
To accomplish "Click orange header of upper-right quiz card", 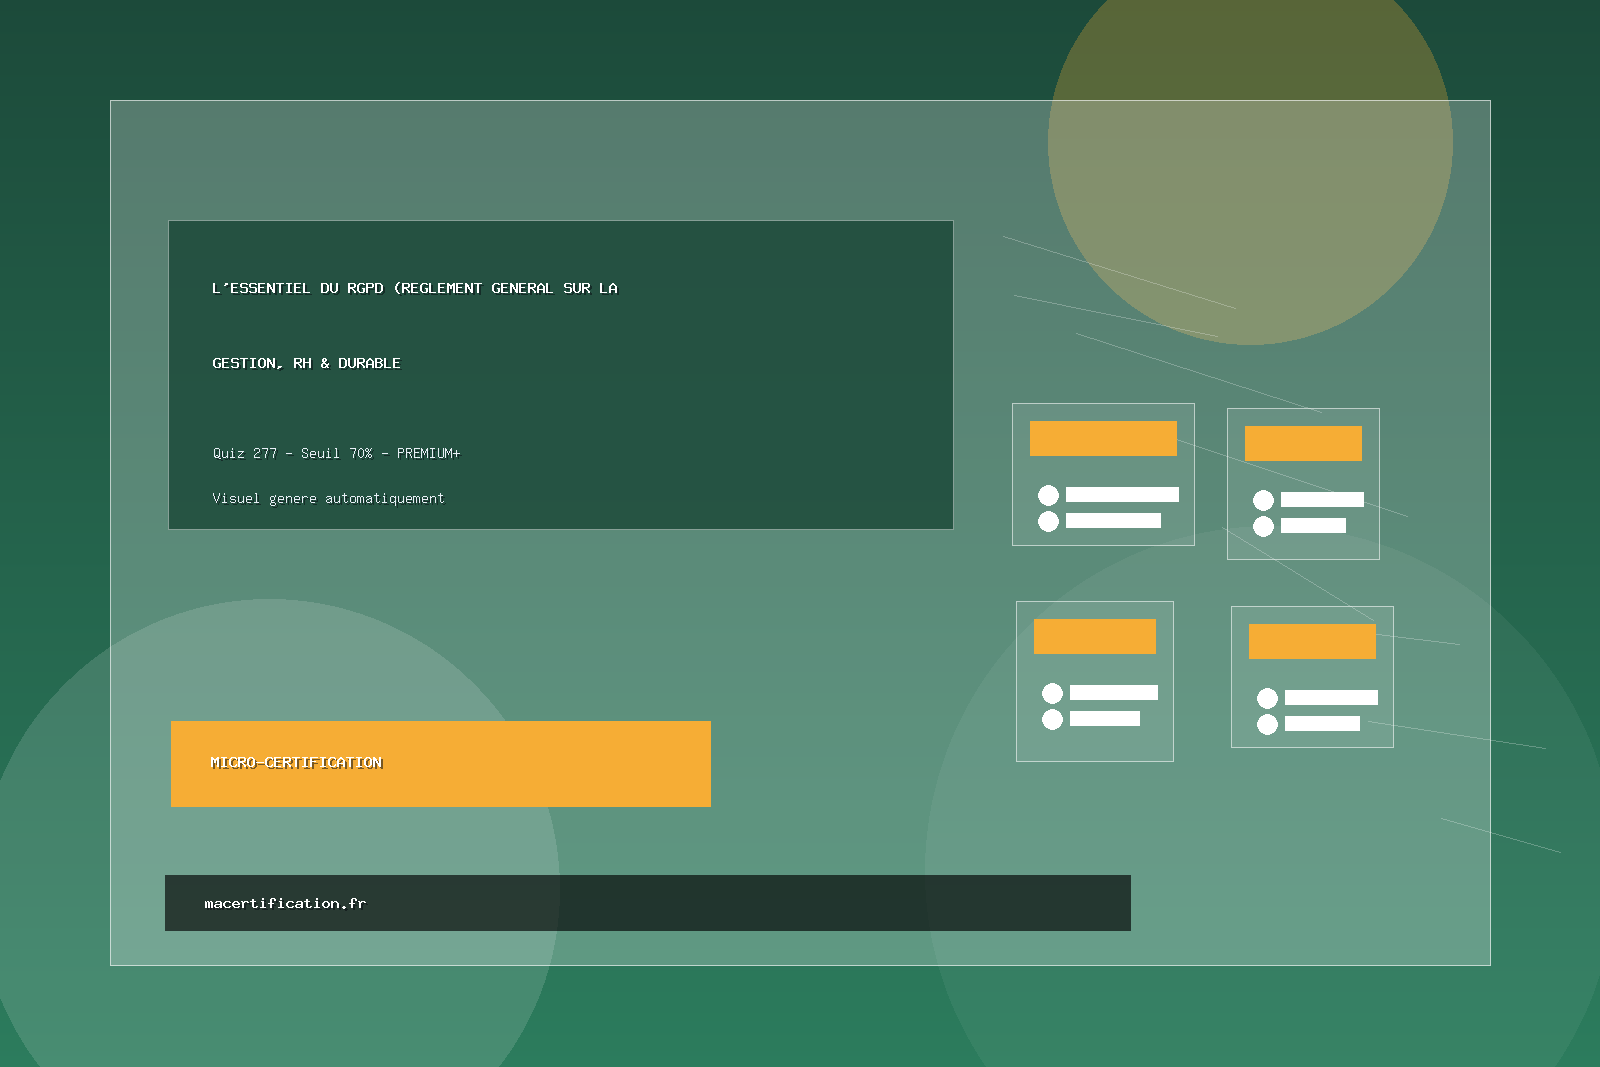I will point(1303,443).
